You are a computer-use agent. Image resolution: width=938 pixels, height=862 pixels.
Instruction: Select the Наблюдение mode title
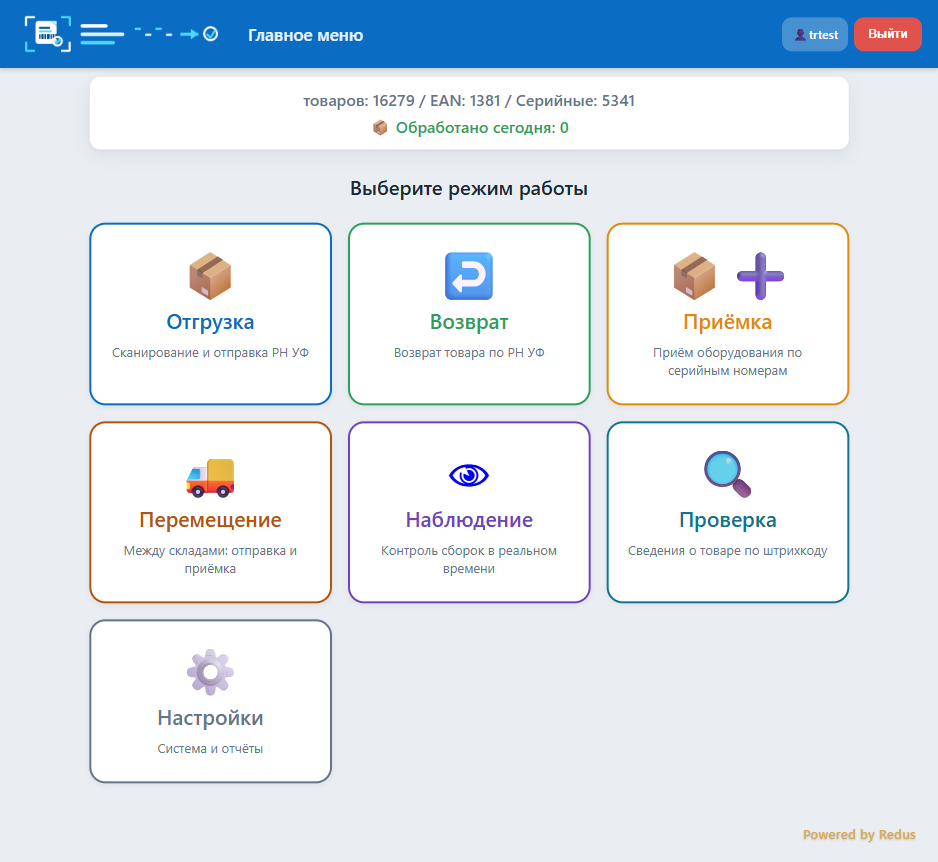click(x=469, y=520)
